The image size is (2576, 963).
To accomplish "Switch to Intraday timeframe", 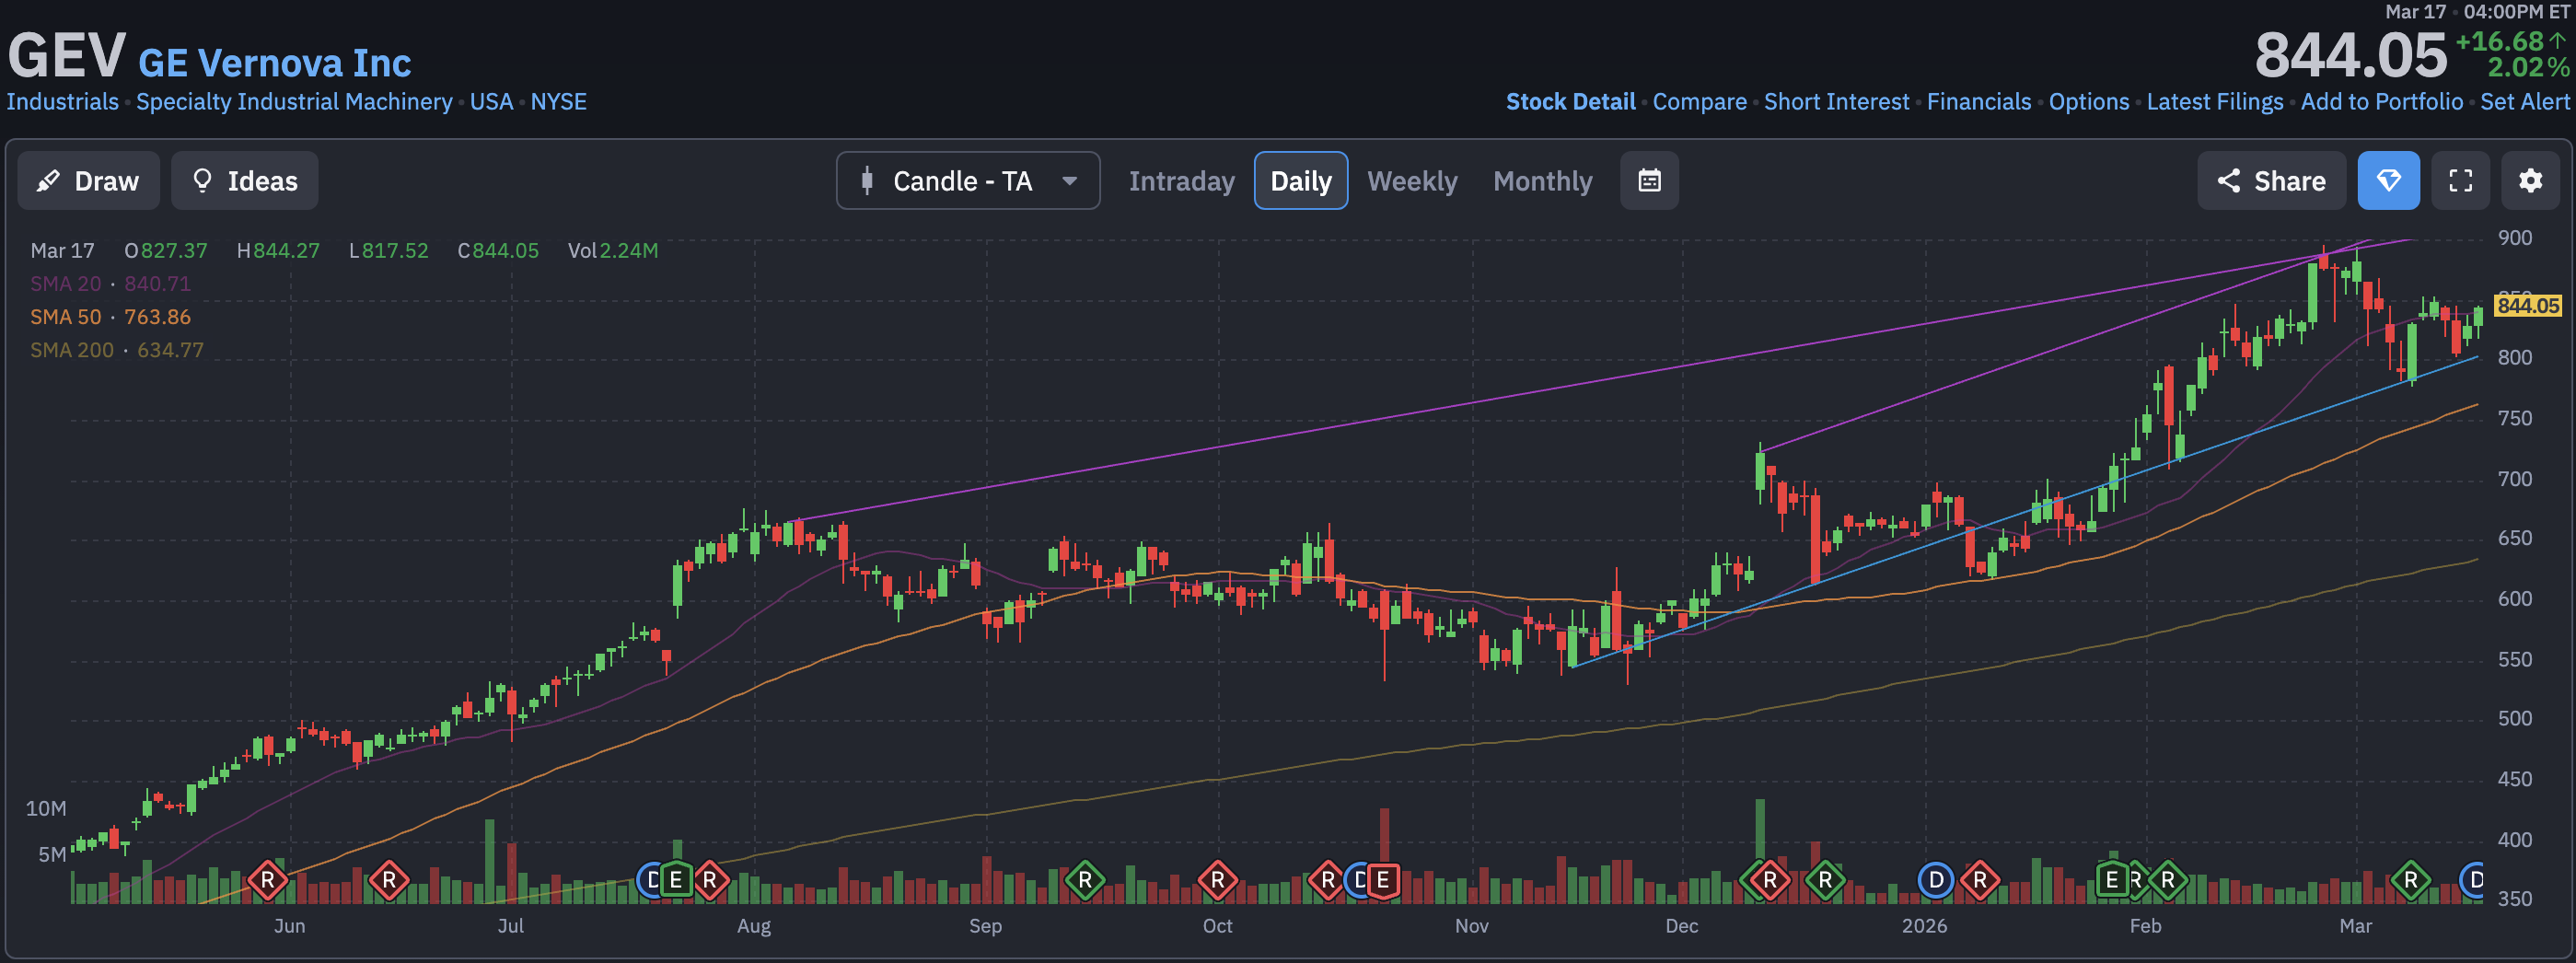I will (1181, 181).
